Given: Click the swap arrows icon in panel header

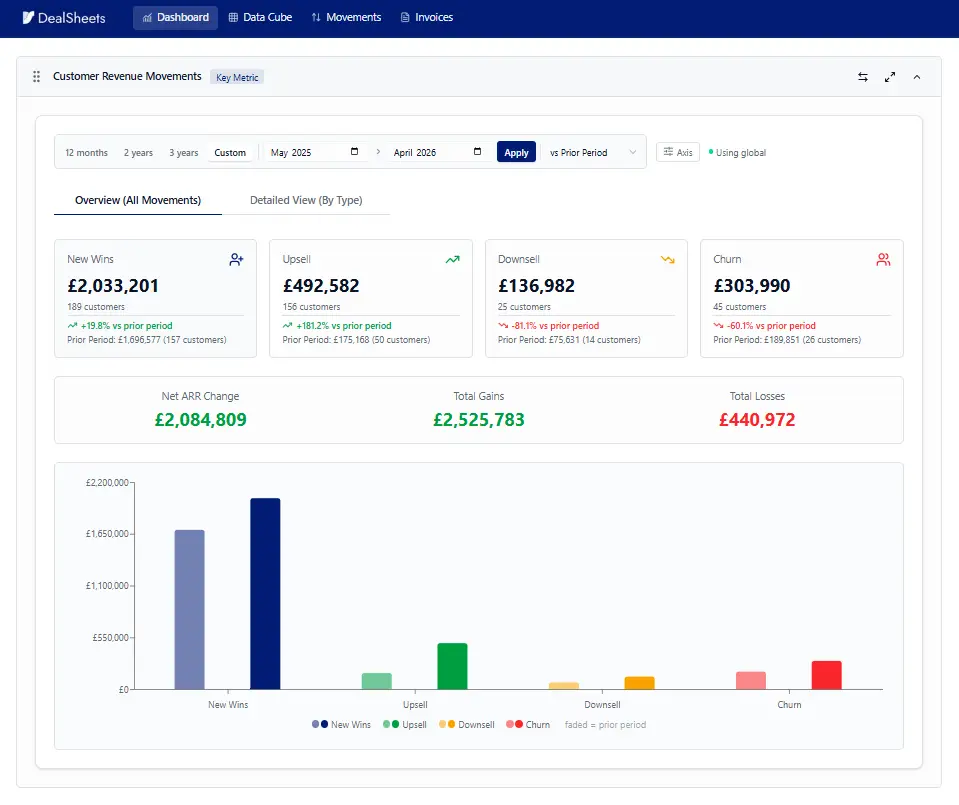Looking at the screenshot, I should click(862, 77).
